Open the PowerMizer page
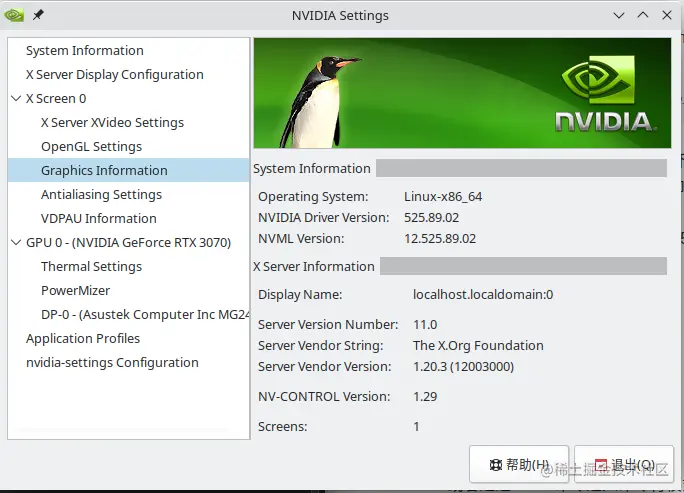Screen dimensions: 684x493 (75, 291)
